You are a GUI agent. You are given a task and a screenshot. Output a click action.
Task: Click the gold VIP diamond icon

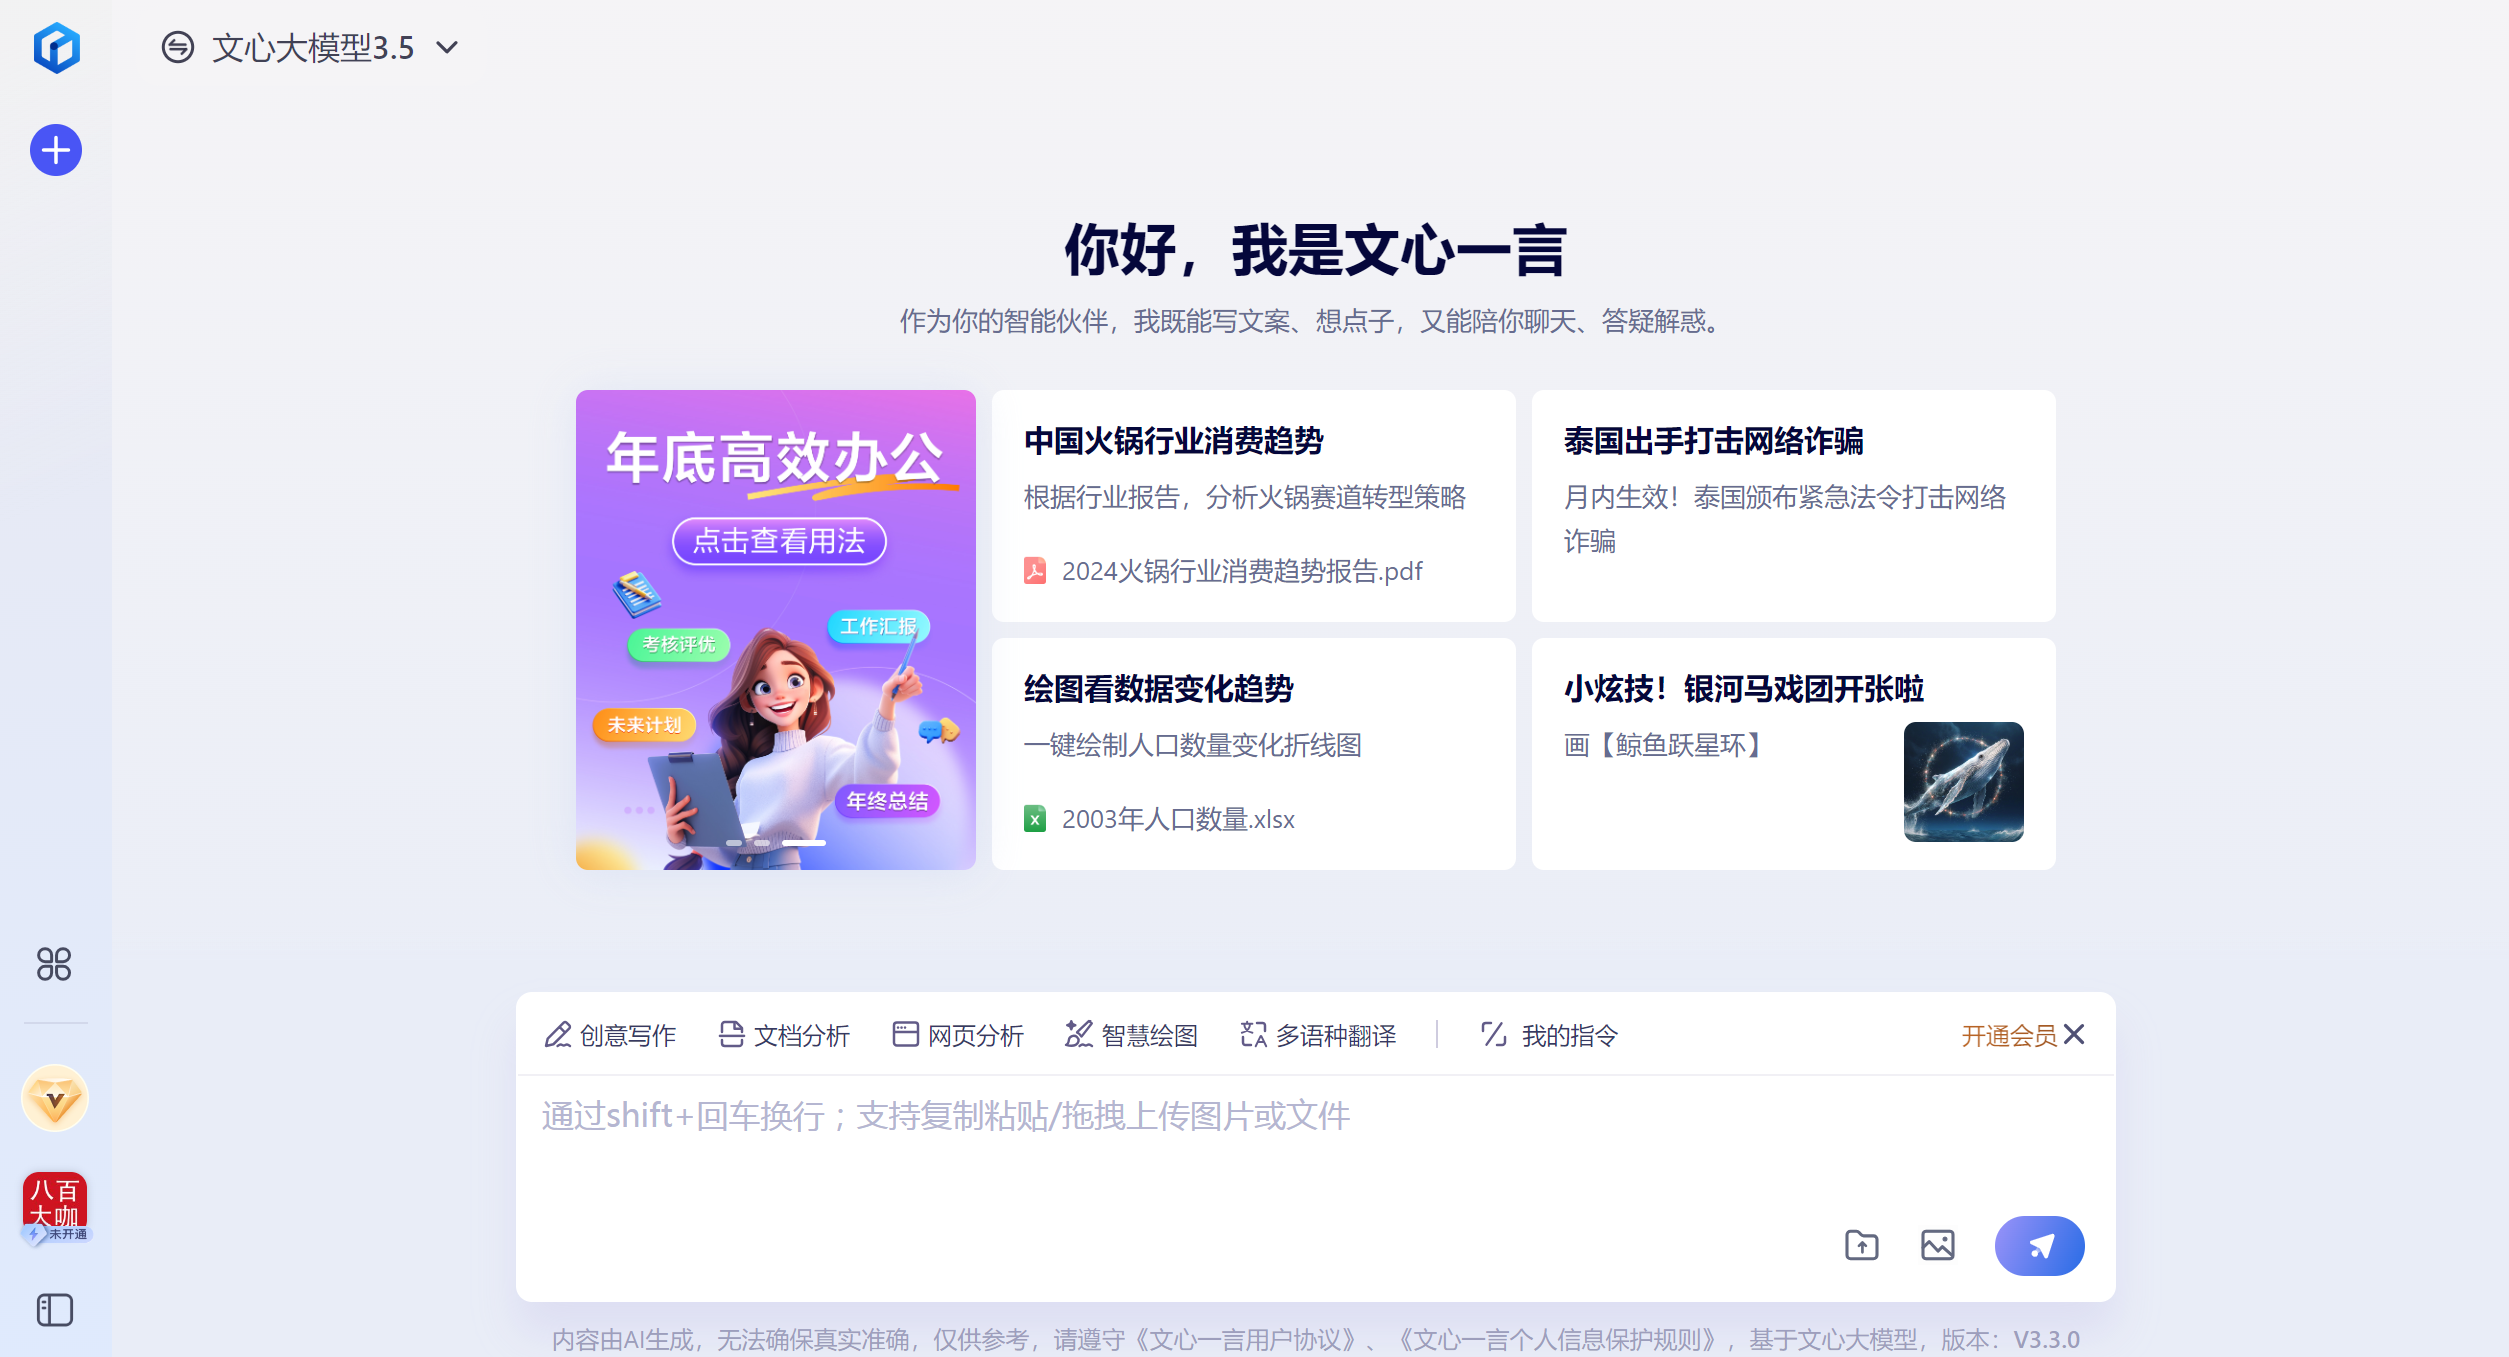(x=55, y=1098)
